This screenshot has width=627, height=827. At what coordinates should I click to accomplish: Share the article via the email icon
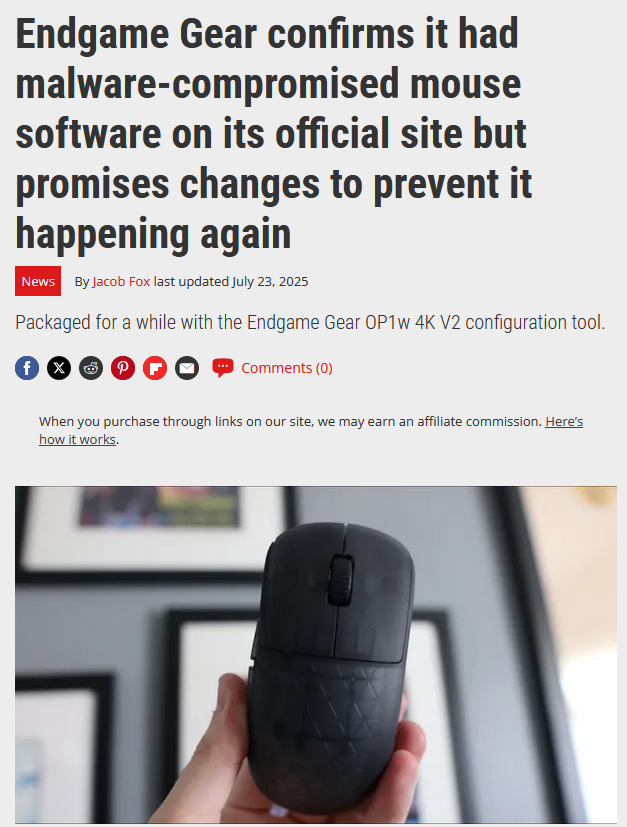(x=187, y=368)
